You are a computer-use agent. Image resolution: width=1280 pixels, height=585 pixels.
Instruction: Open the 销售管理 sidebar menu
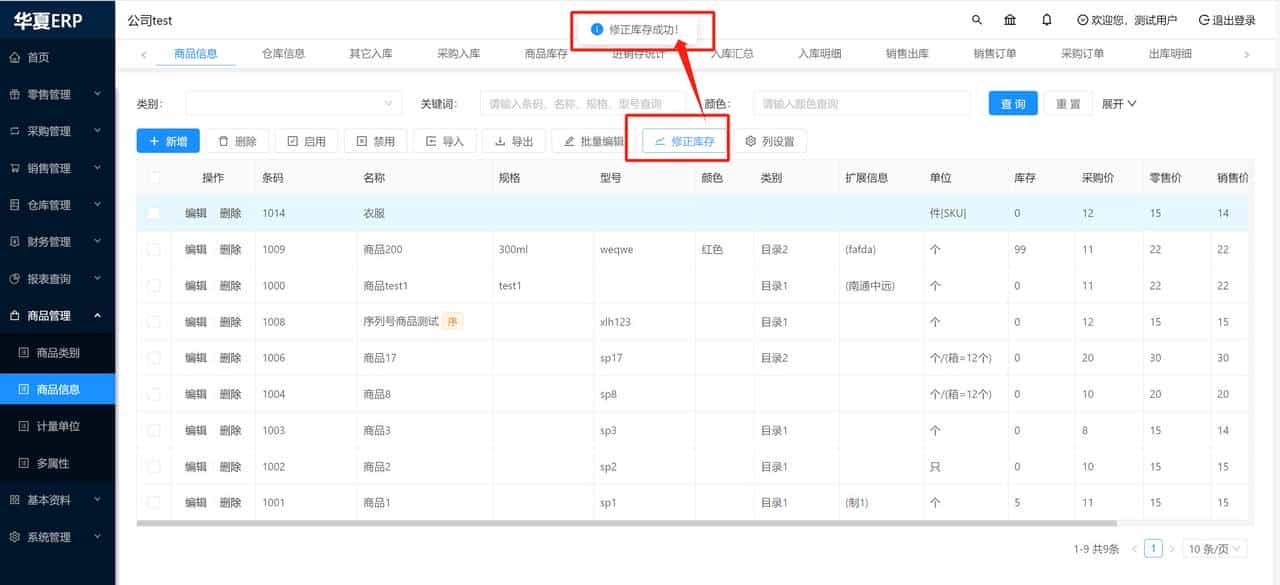(55, 168)
